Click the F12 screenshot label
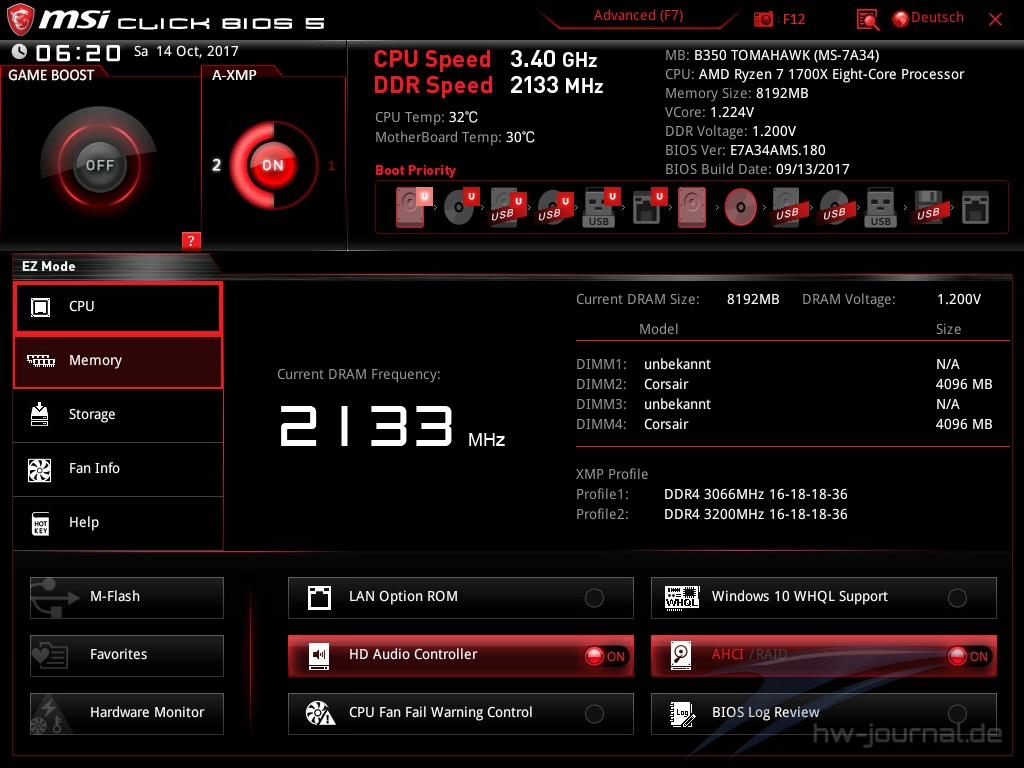The width and height of the screenshot is (1024, 768). 793,19
